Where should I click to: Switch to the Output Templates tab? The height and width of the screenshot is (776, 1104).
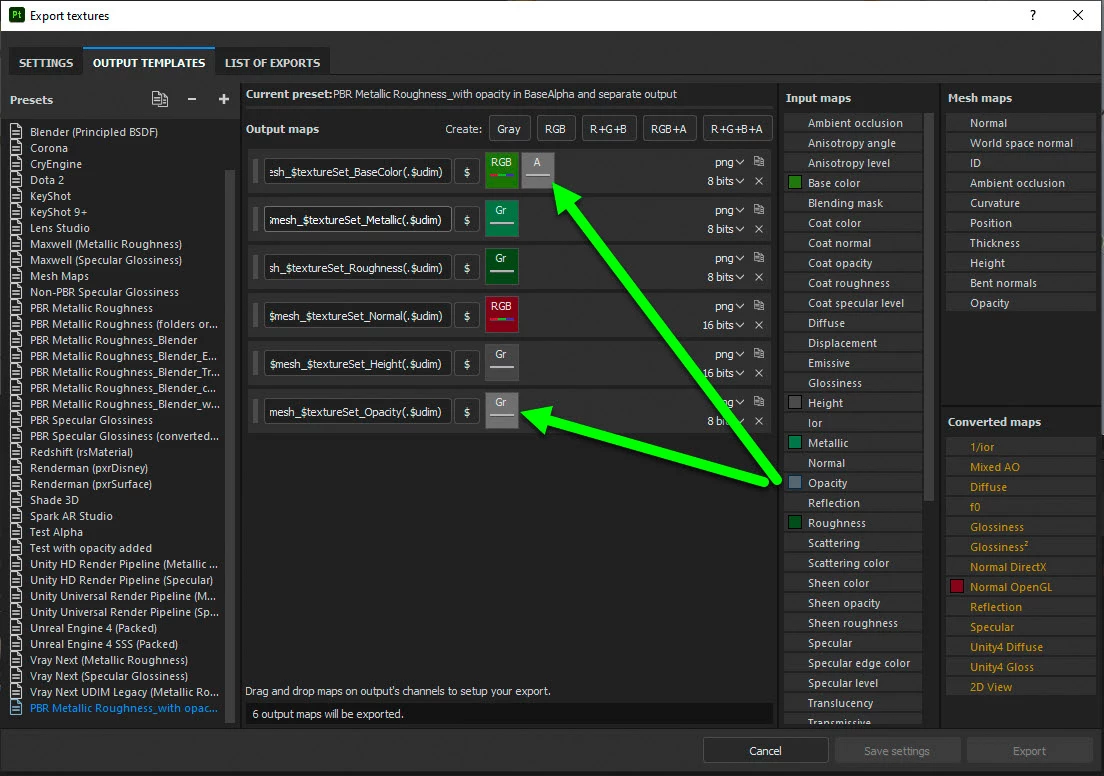(x=149, y=63)
